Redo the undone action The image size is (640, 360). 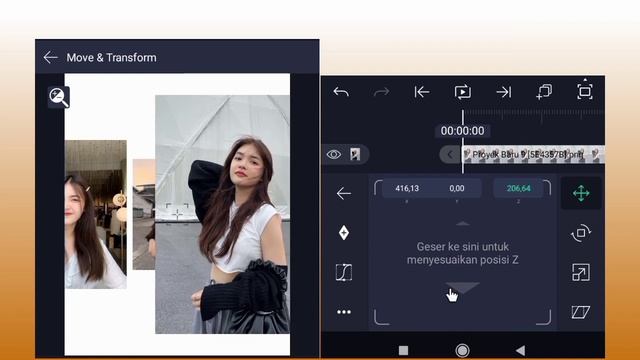click(x=381, y=92)
